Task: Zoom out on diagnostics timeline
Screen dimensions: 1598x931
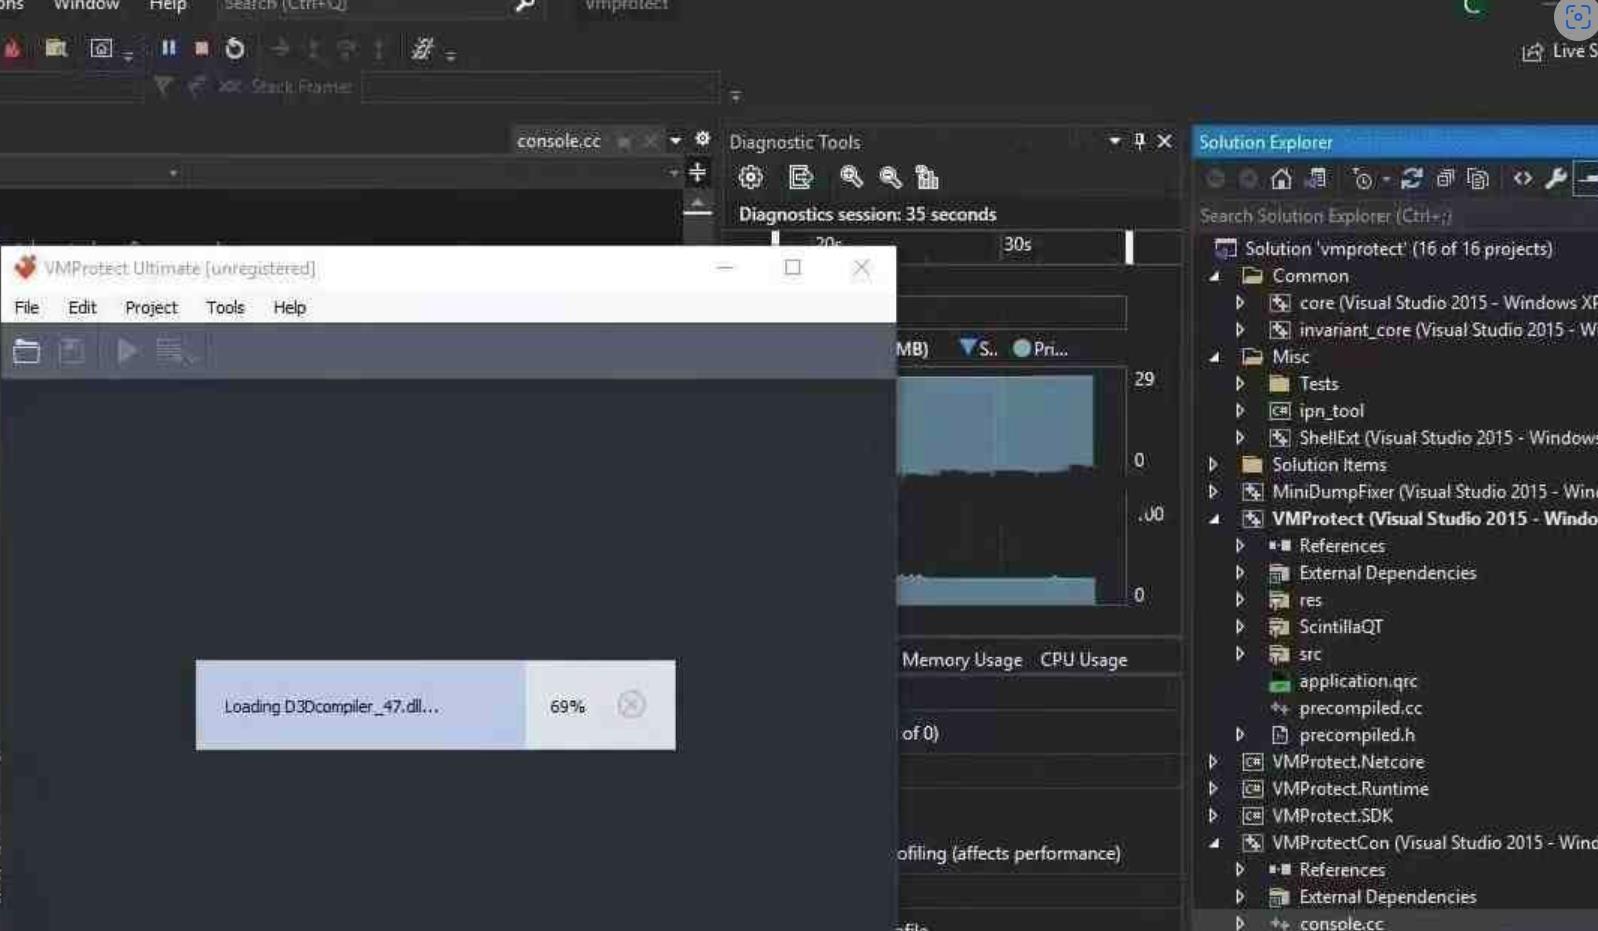Action: [x=890, y=177]
